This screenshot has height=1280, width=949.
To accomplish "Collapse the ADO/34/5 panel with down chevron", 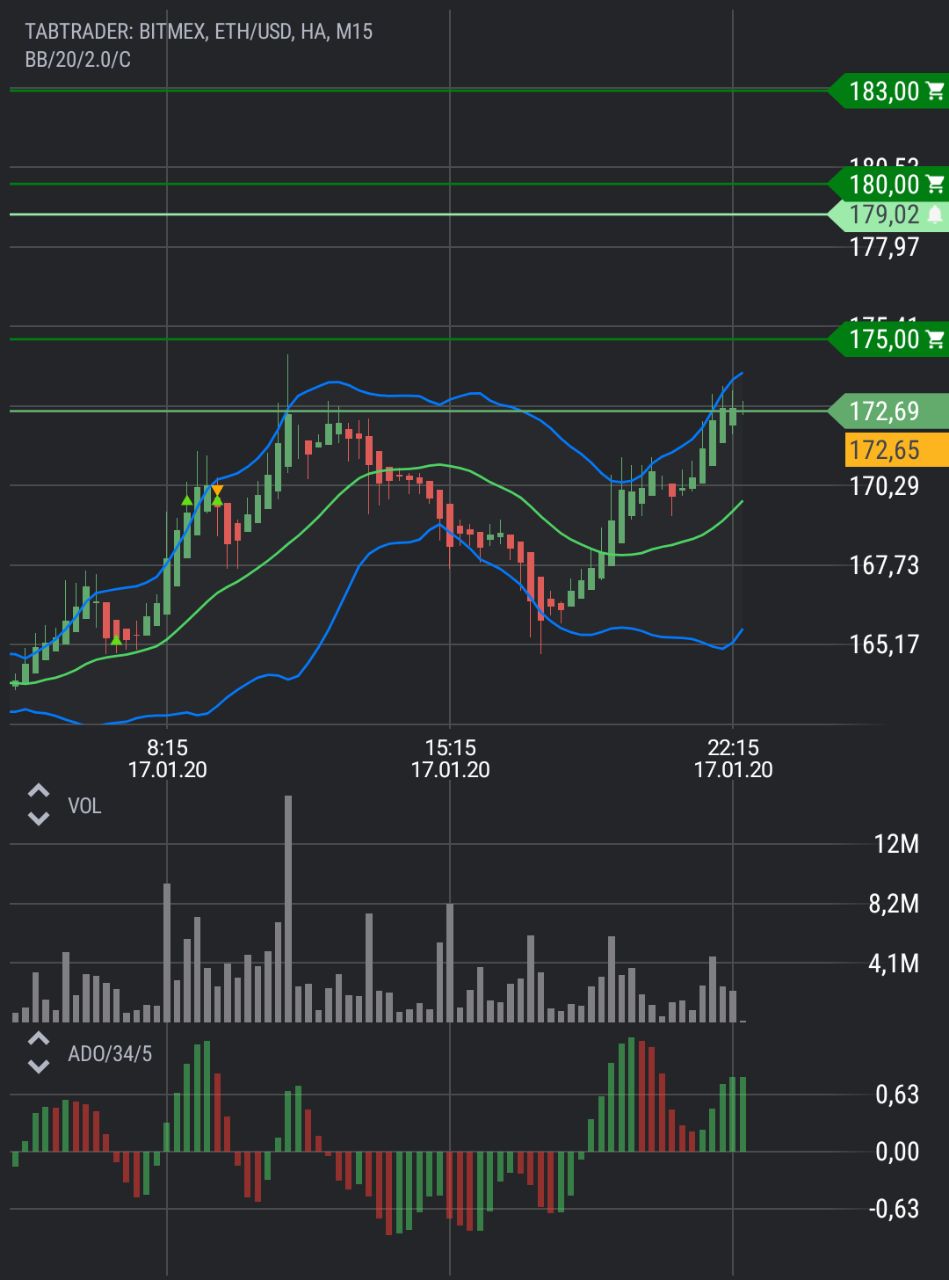I will pos(38,1066).
